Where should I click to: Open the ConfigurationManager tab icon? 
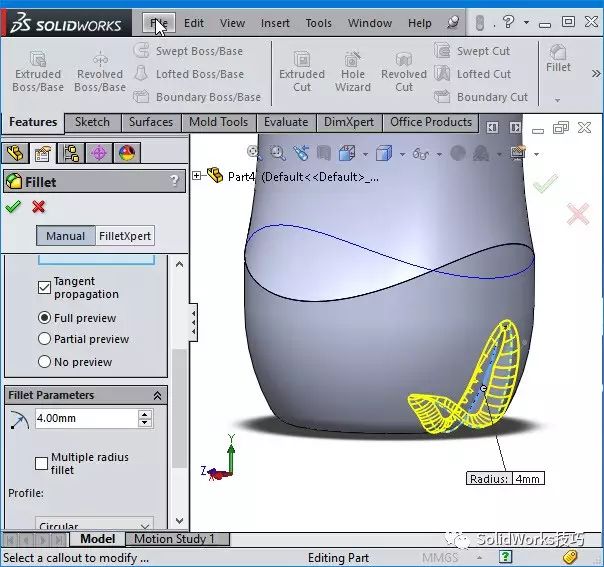click(71, 153)
